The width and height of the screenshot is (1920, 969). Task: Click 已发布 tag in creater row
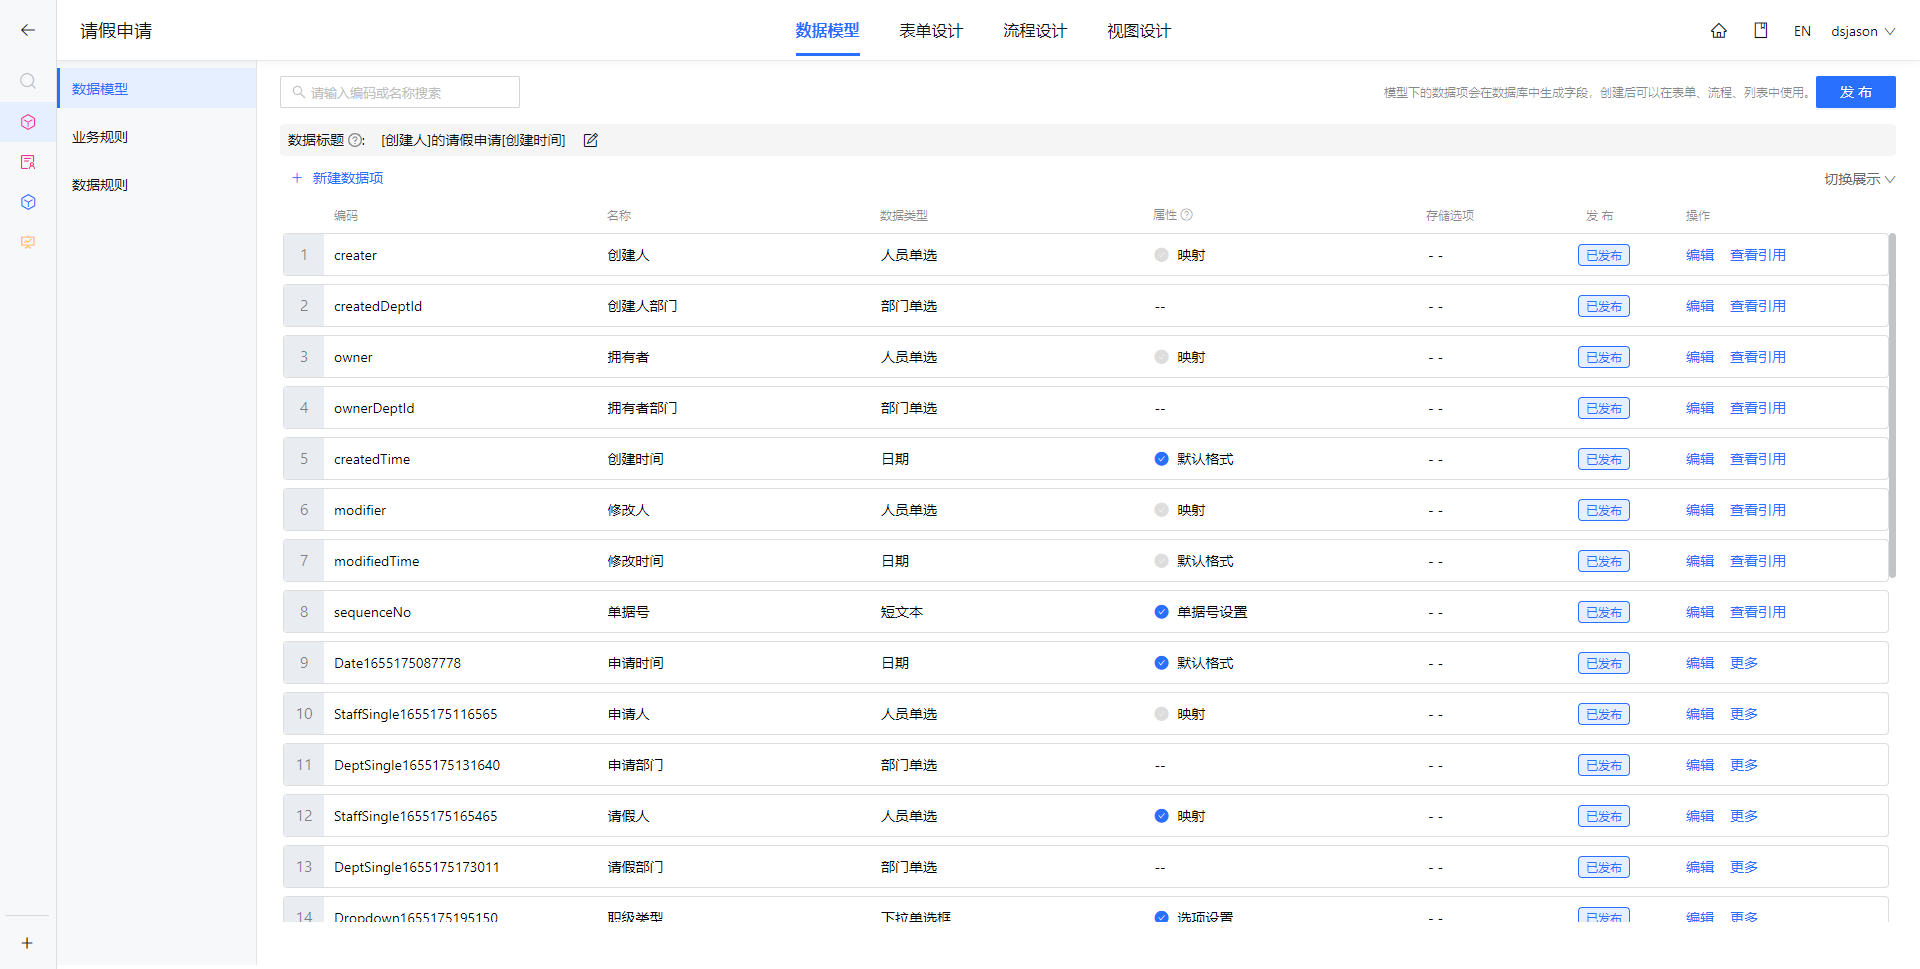tap(1604, 255)
